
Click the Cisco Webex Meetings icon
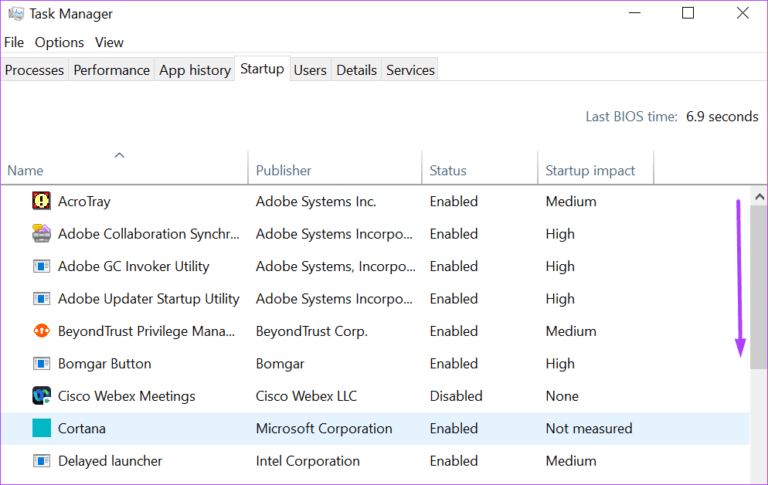(41, 395)
